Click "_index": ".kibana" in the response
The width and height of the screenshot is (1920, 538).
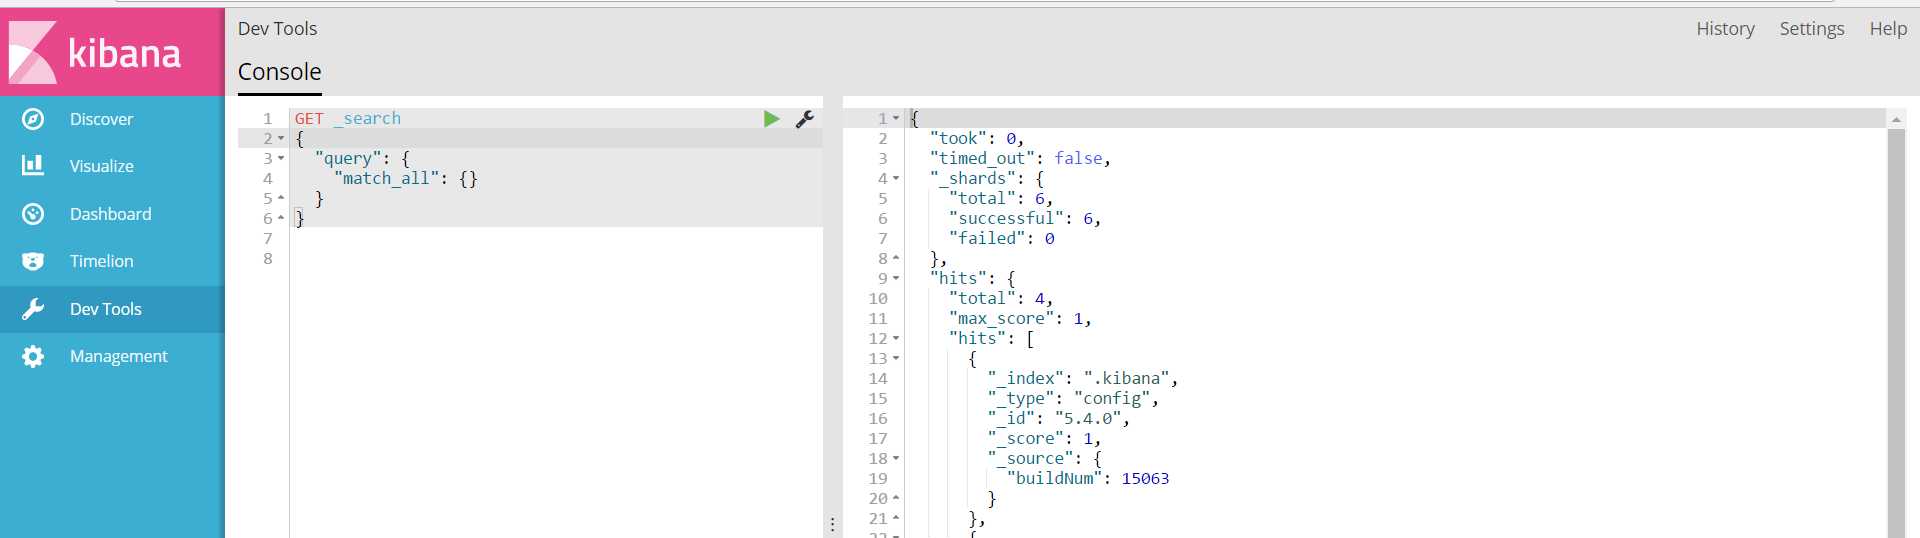(1083, 378)
